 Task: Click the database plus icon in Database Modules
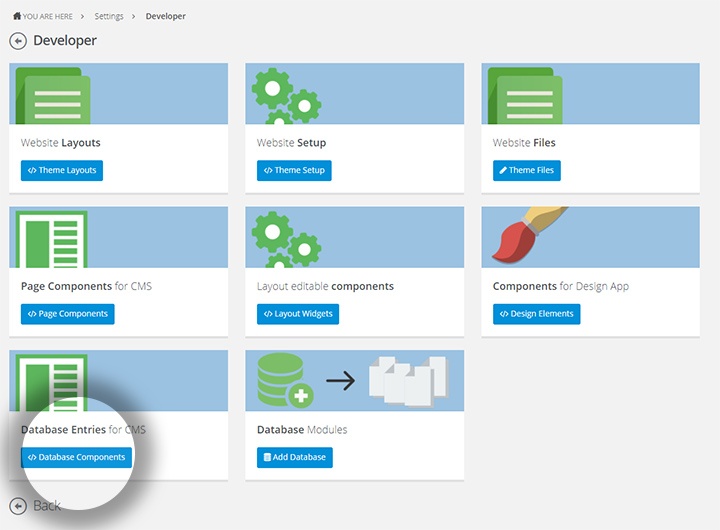coord(285,380)
